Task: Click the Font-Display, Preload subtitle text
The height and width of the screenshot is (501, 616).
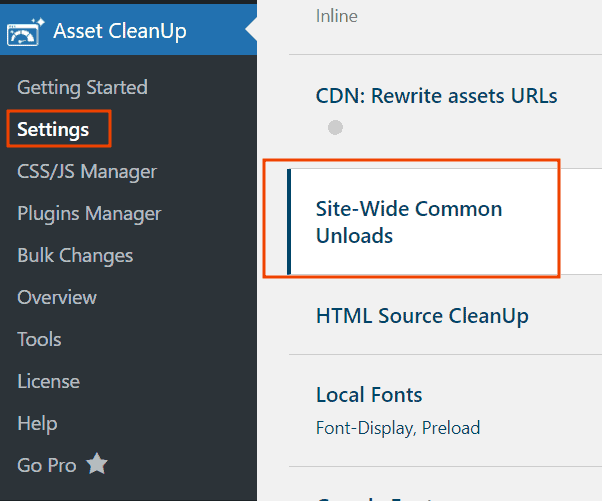Action: [x=398, y=428]
